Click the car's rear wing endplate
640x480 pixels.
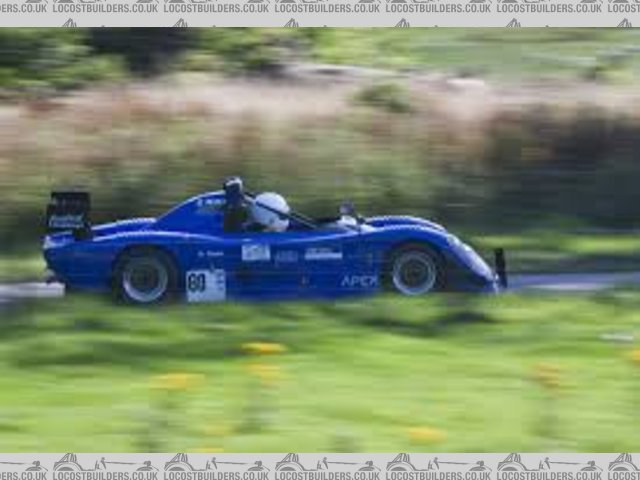(68, 213)
